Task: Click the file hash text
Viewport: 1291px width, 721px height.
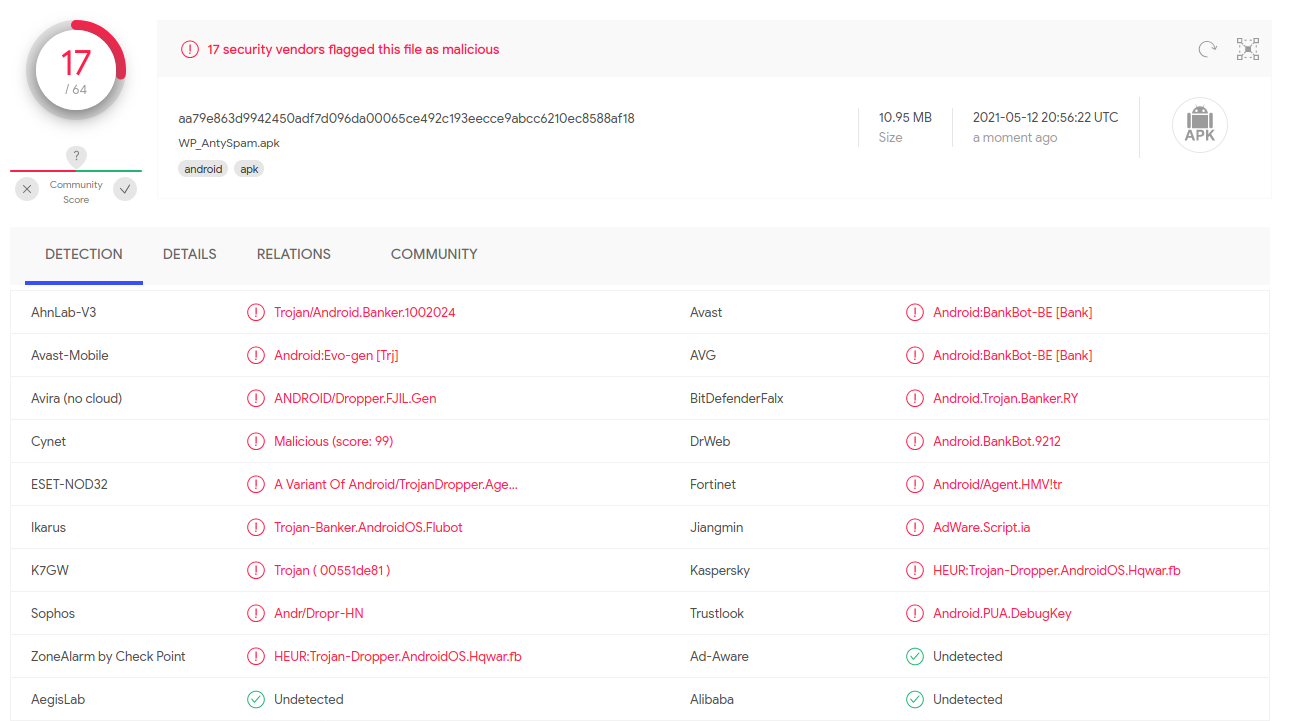Action: 406,118
